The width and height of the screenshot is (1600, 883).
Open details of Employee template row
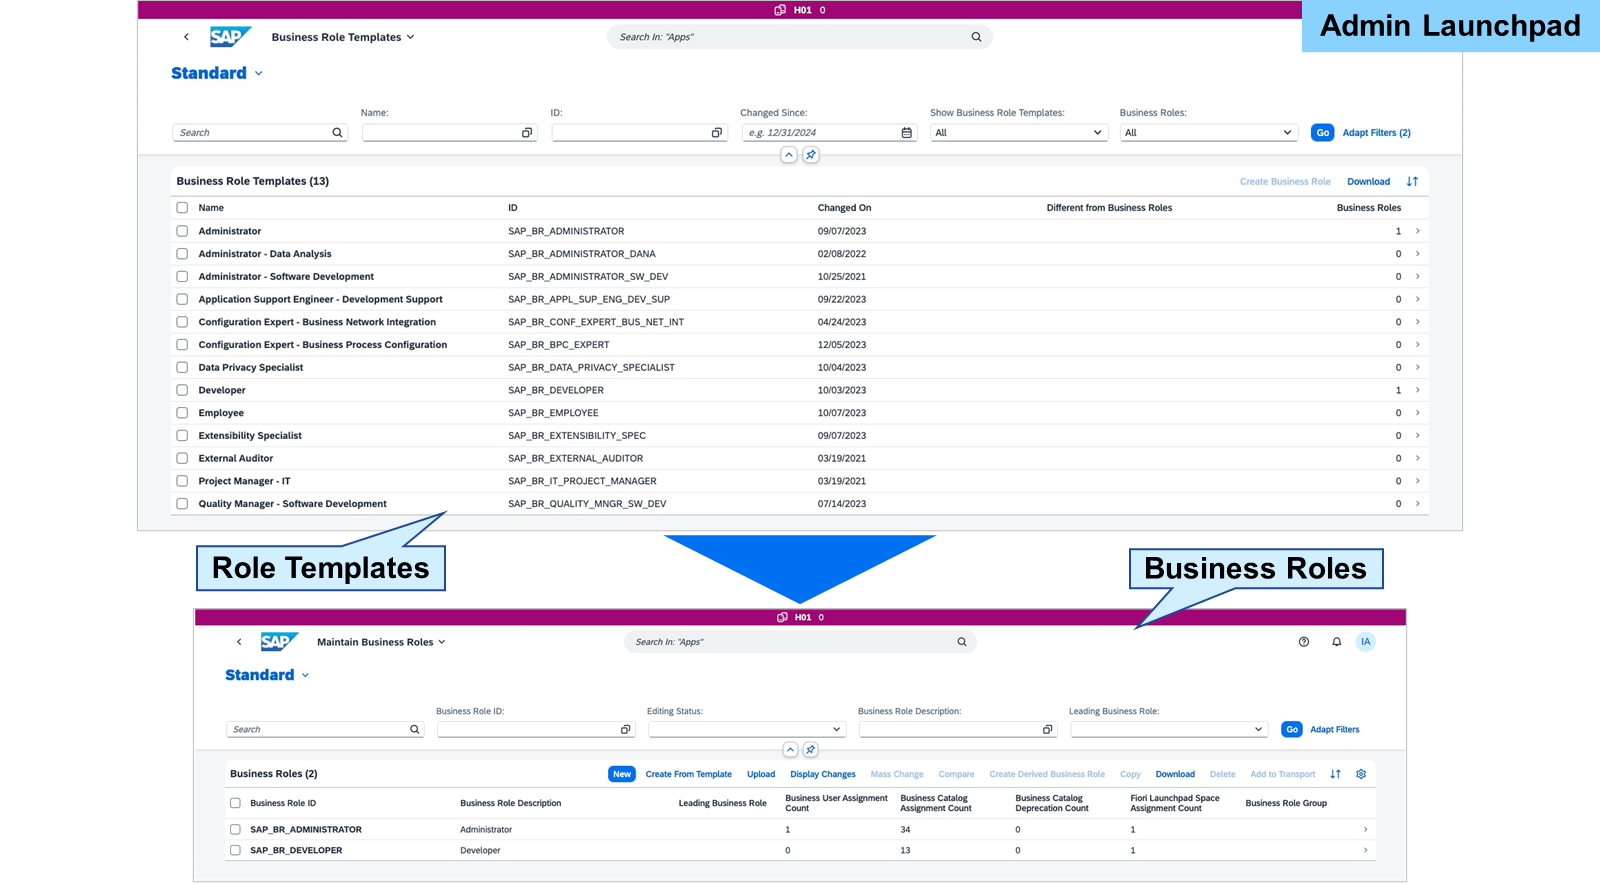[1418, 413]
